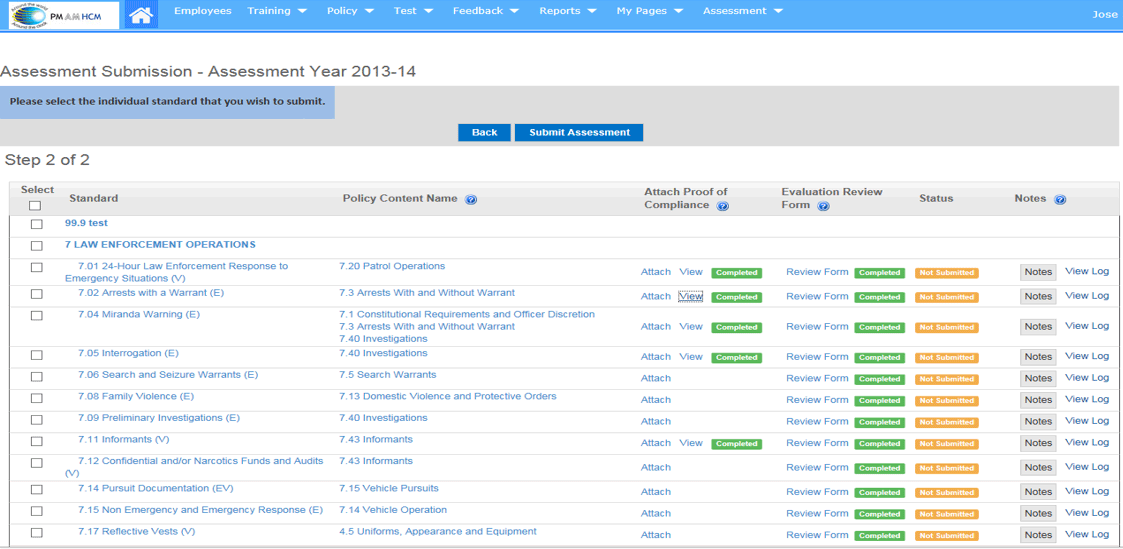Click the Home icon in navigation bar
This screenshot has height=549, width=1123.
142,15
